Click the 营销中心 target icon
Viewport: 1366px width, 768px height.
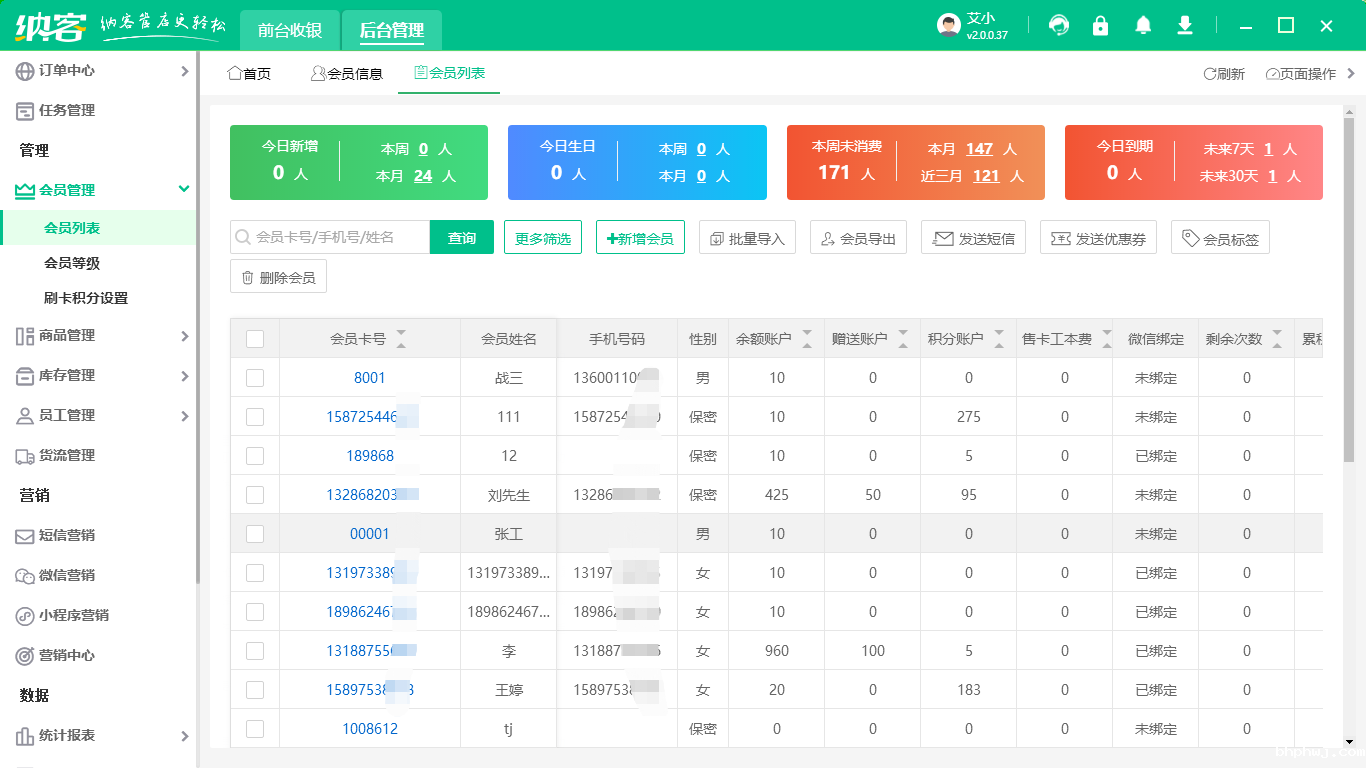click(25, 656)
